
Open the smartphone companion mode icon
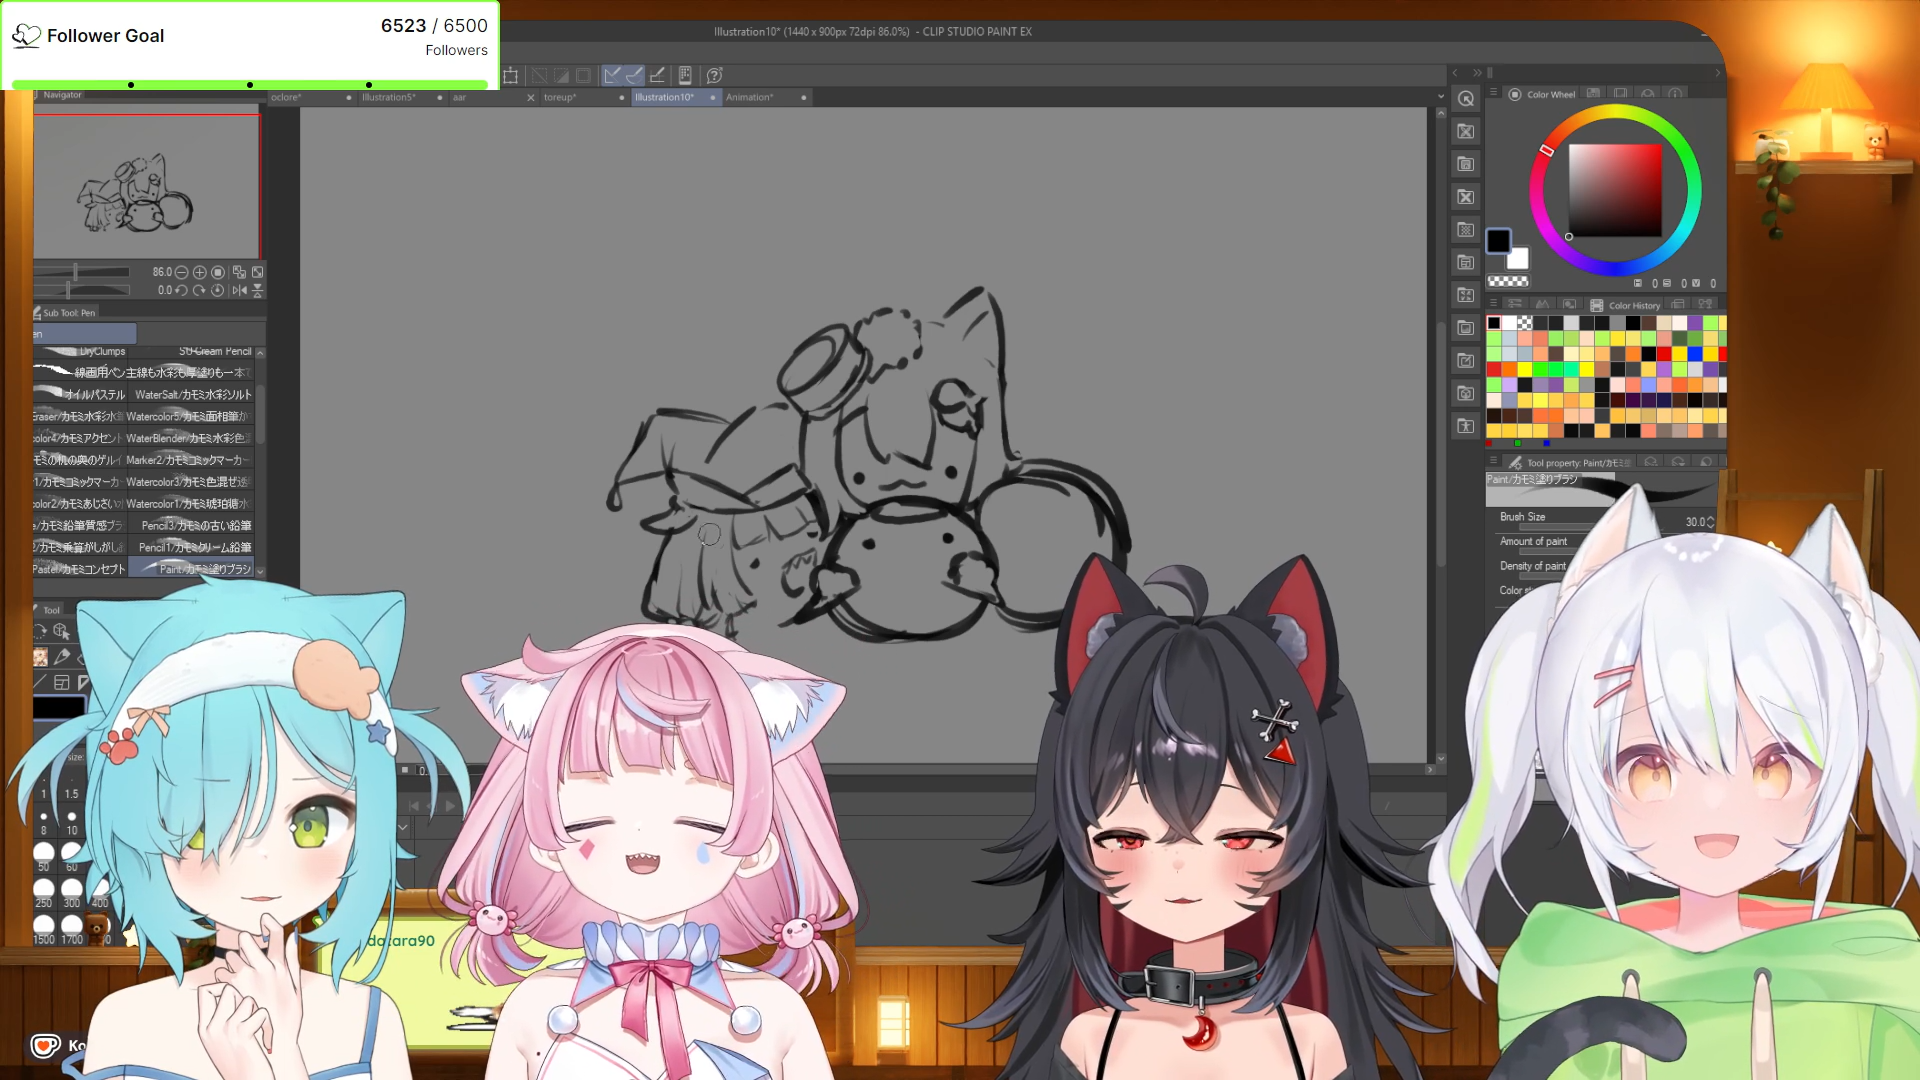click(x=685, y=75)
